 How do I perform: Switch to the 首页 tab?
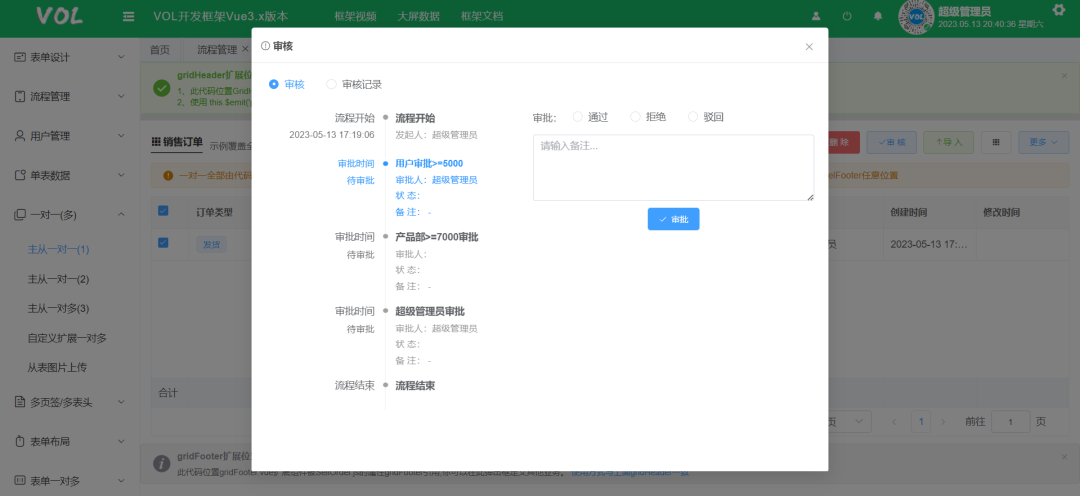click(x=160, y=49)
